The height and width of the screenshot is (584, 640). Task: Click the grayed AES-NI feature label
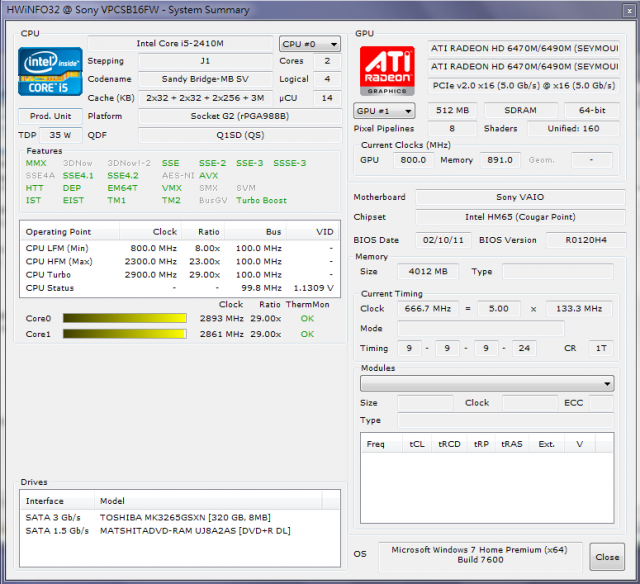tap(178, 176)
